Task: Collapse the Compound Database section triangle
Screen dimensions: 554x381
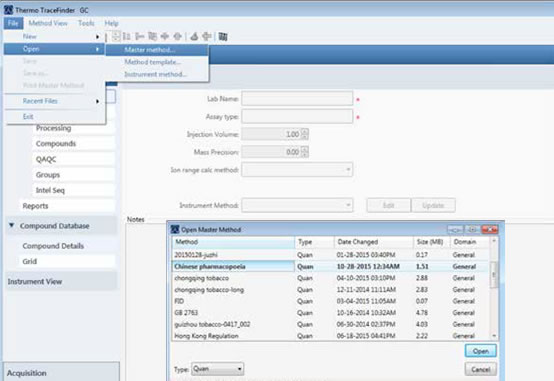Action: point(12,225)
